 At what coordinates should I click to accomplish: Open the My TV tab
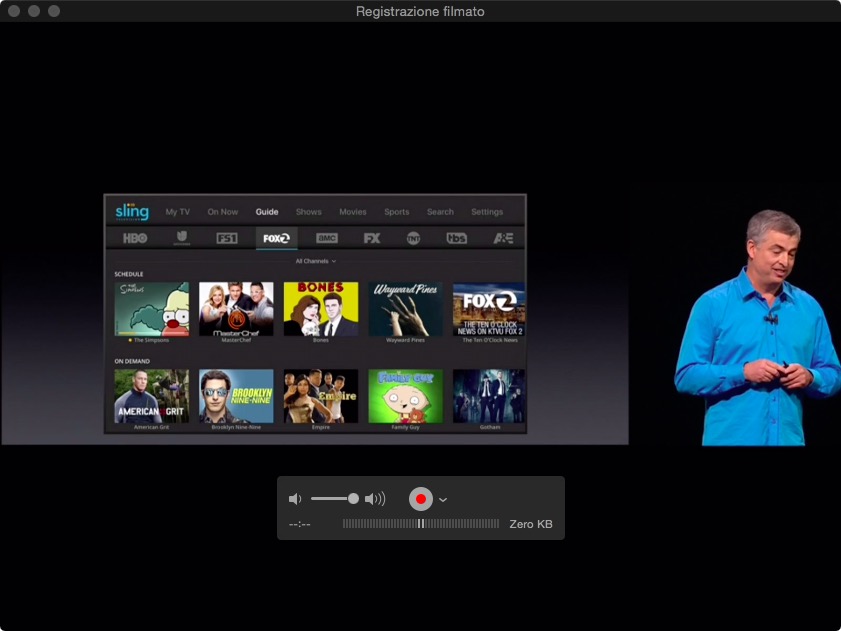click(178, 212)
